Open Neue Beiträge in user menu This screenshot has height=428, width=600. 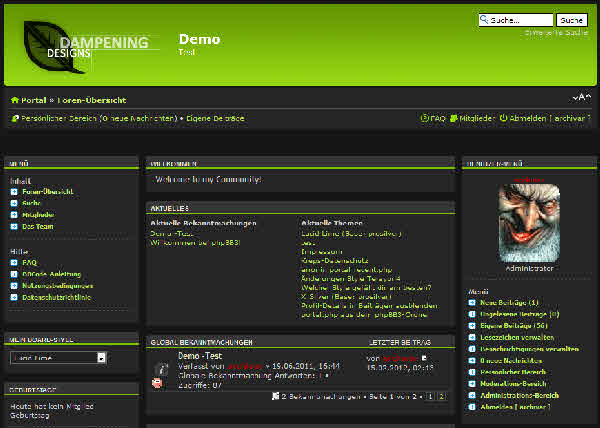click(x=510, y=302)
